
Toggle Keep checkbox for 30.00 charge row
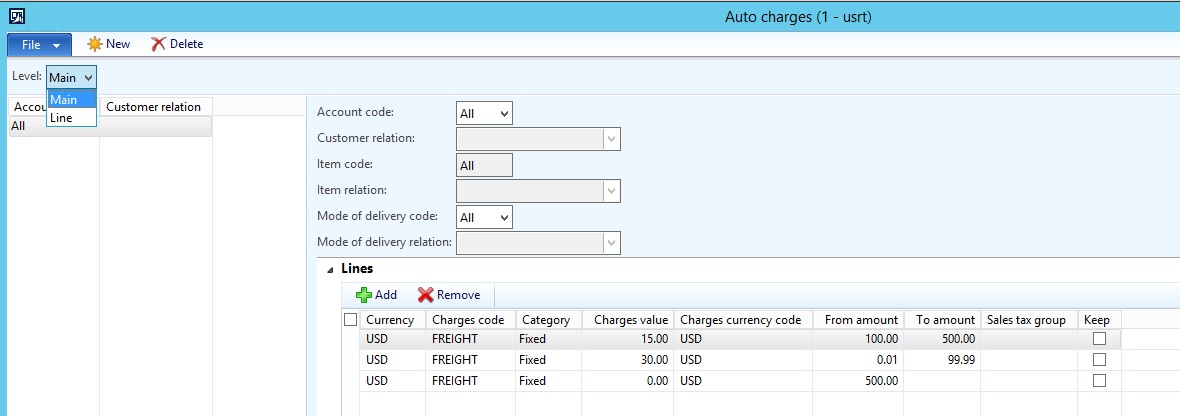(x=1099, y=360)
